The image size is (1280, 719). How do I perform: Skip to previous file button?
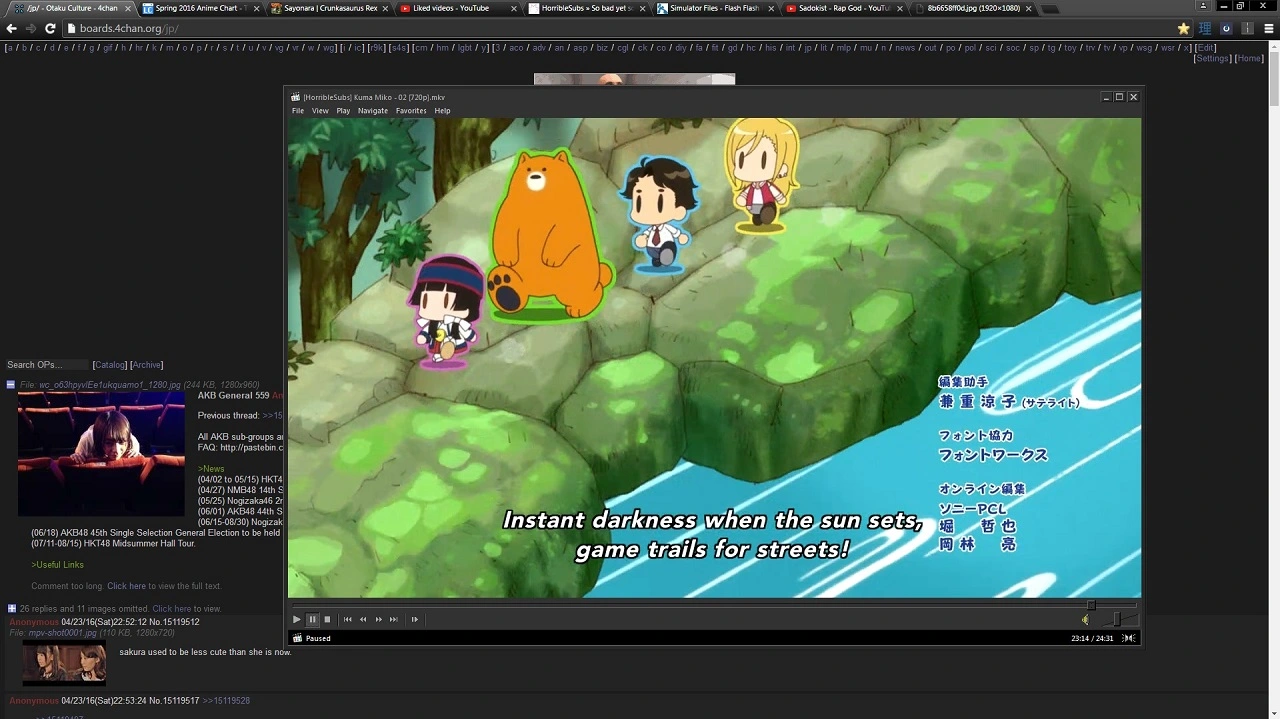tap(347, 620)
